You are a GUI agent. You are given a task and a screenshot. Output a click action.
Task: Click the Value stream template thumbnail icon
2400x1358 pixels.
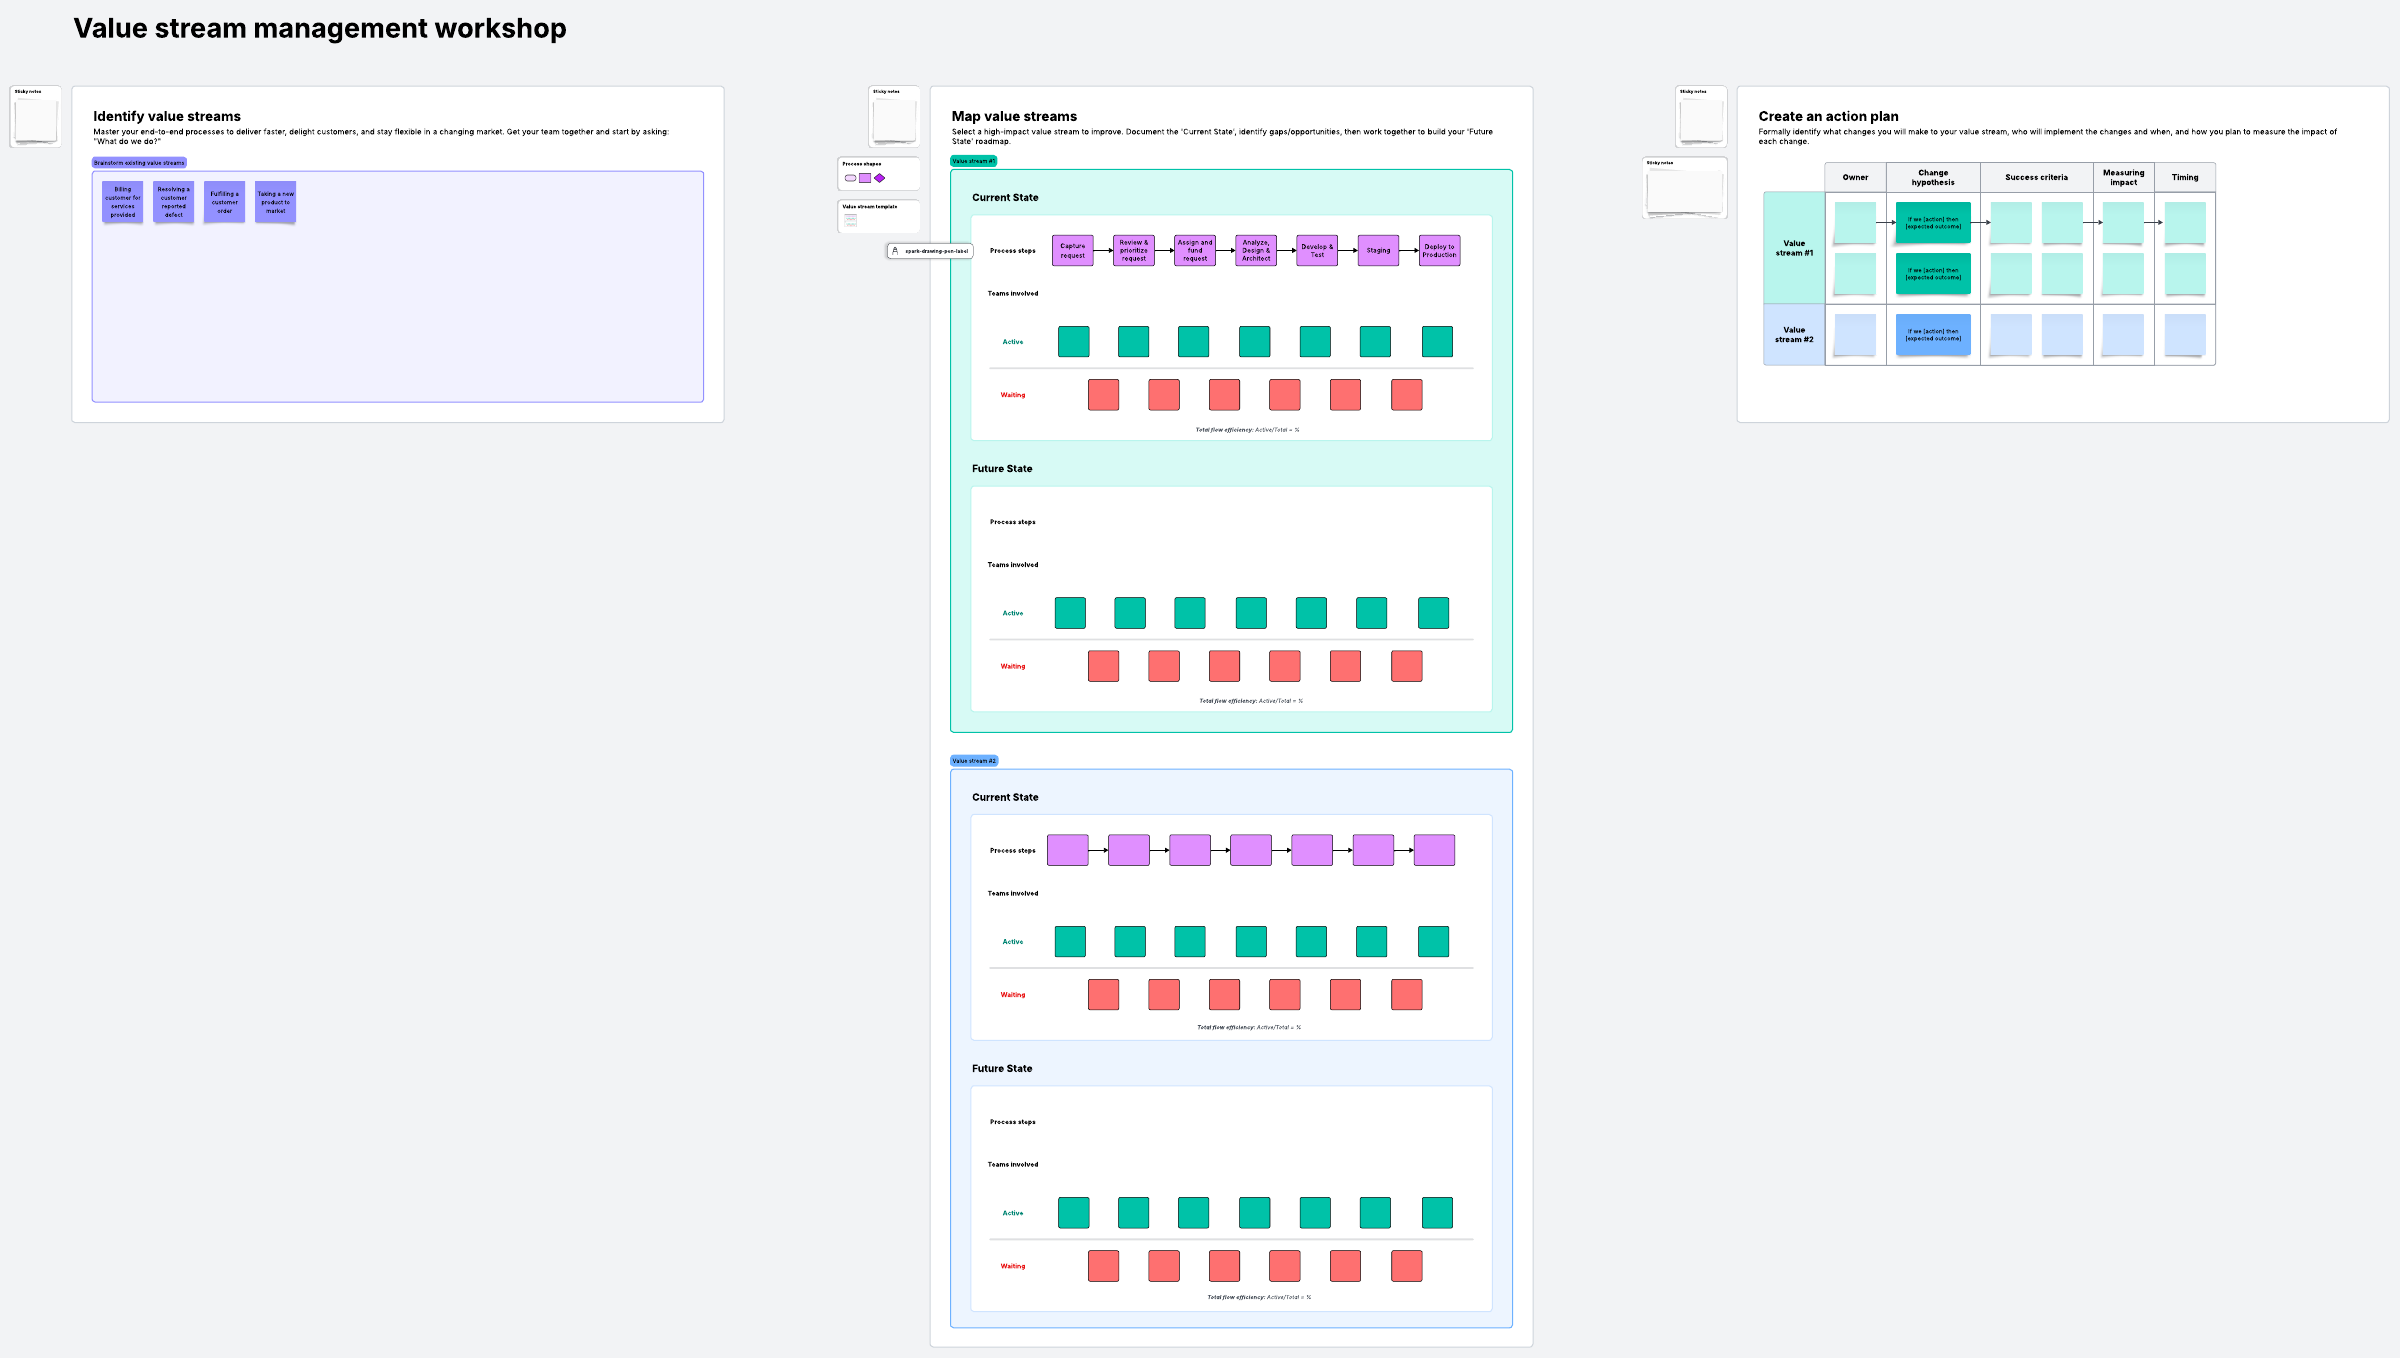click(x=851, y=220)
